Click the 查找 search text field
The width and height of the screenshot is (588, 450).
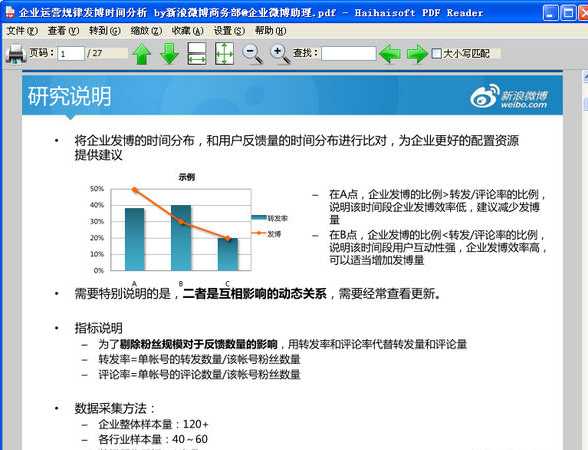click(x=348, y=54)
